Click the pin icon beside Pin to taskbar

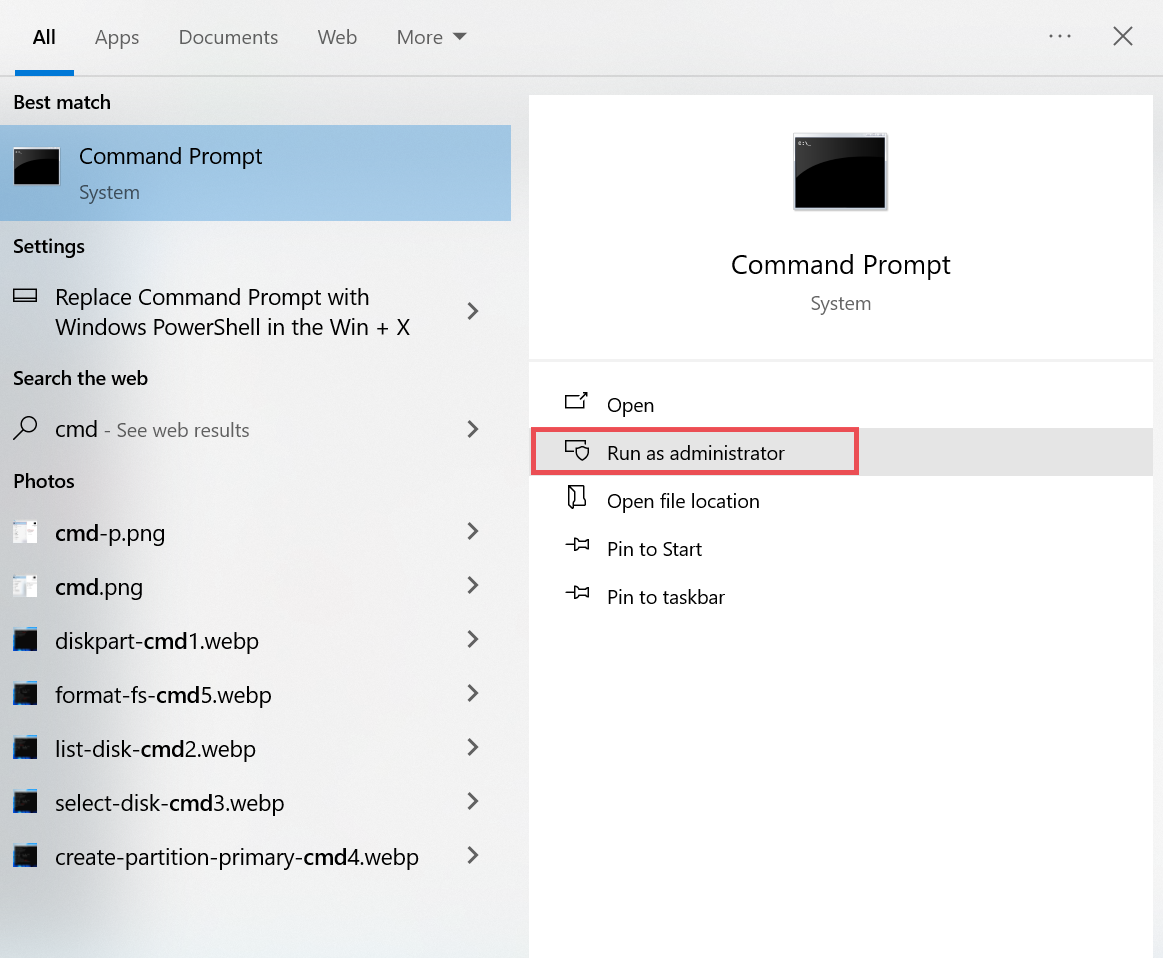coord(577,592)
